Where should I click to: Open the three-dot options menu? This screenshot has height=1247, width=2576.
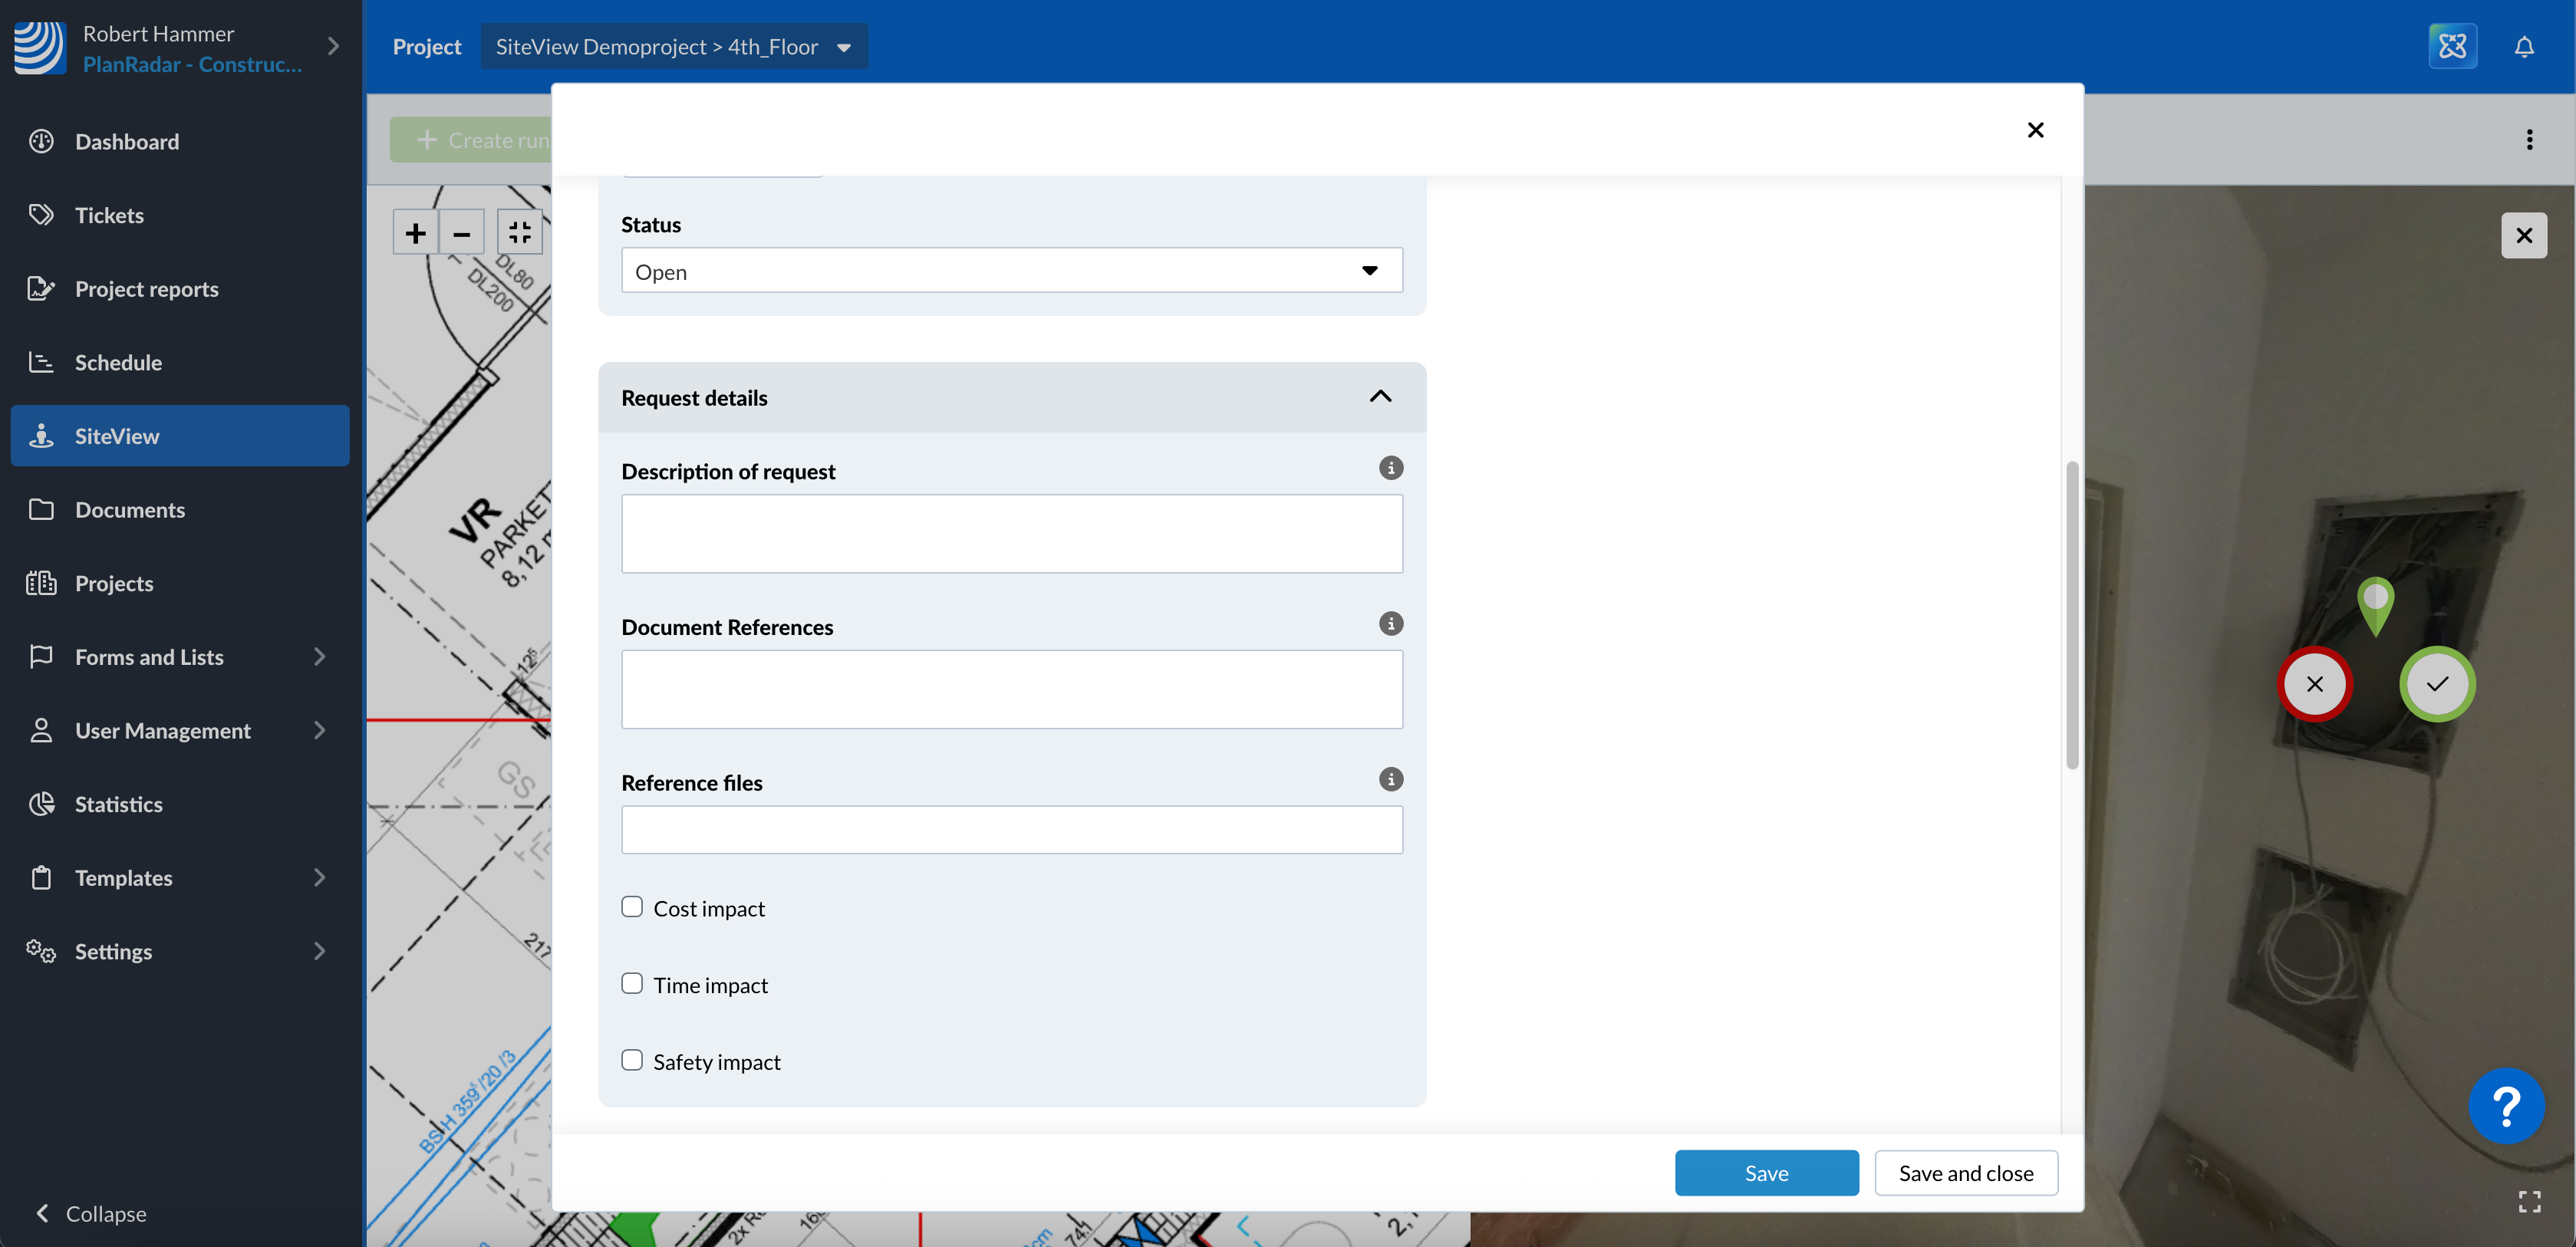click(2529, 140)
